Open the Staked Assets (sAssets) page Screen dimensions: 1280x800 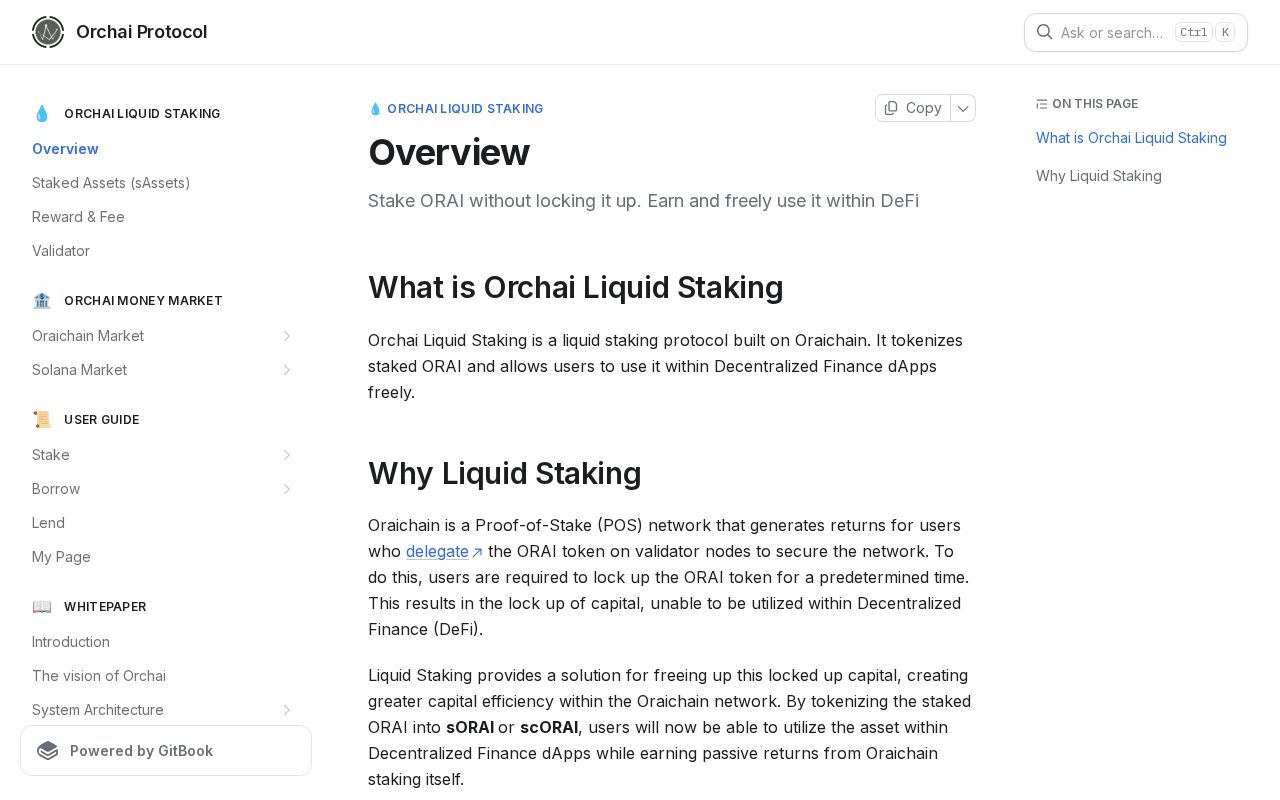point(111,183)
